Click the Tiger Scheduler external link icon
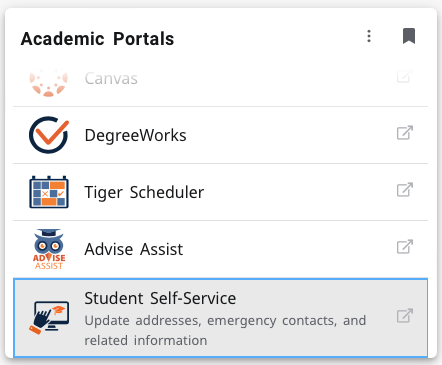This screenshot has width=442, height=365. (405, 190)
